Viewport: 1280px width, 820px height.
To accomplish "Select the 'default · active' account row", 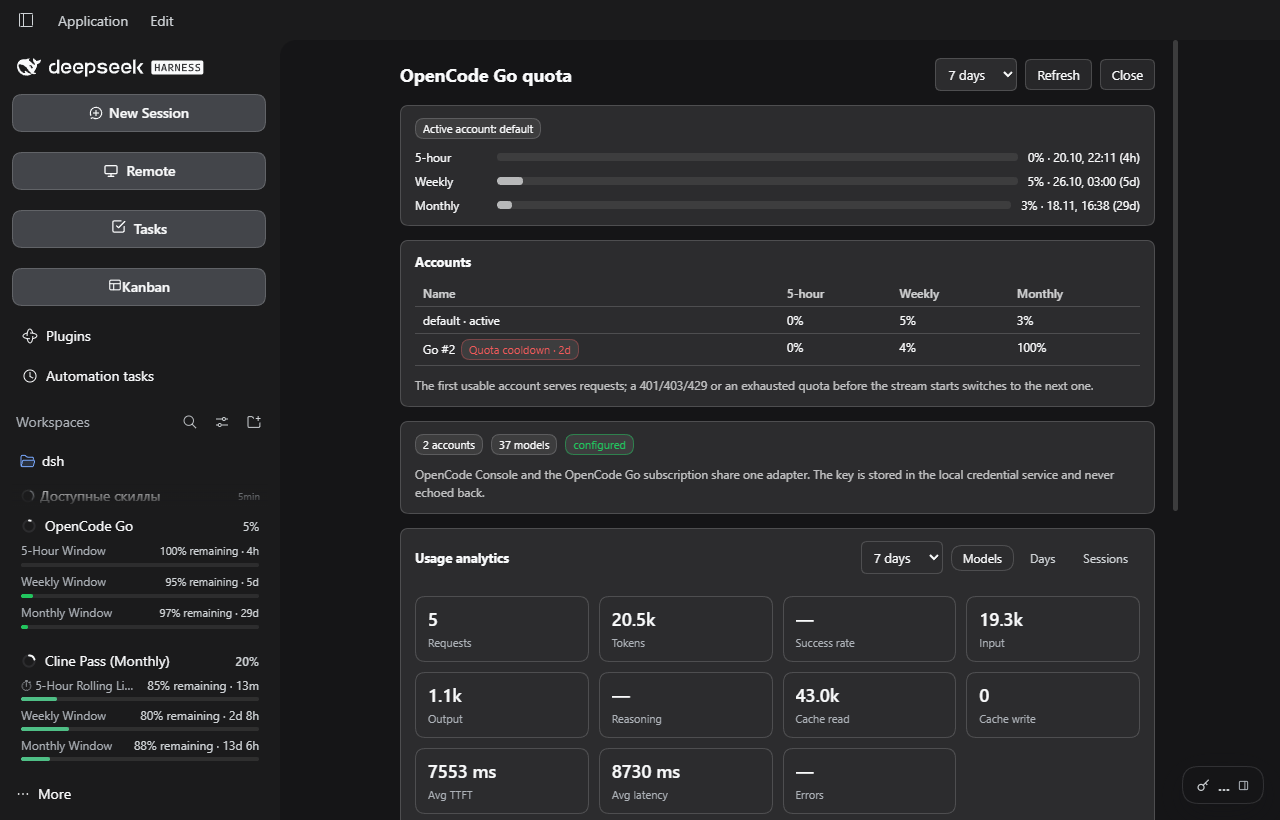I will [x=777, y=320].
